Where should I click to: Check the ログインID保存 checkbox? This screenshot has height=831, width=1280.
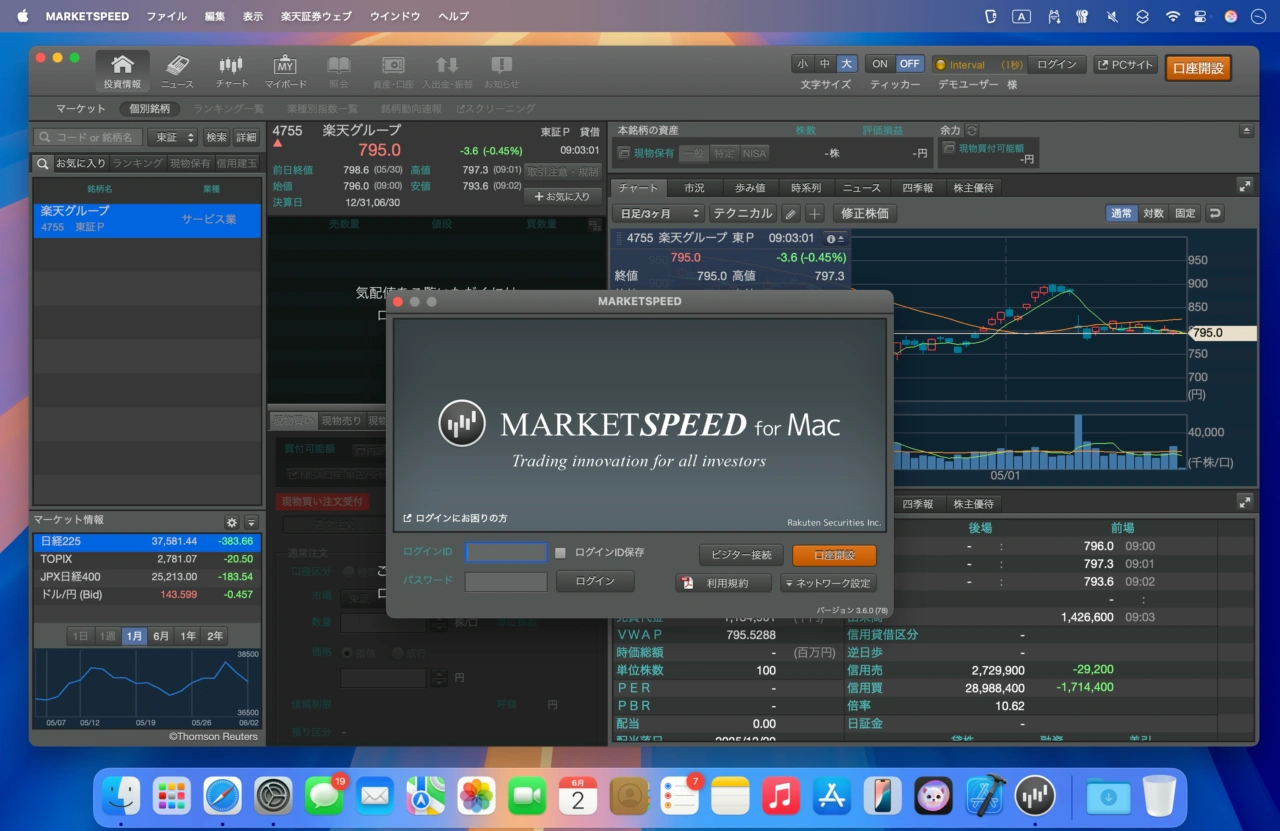click(561, 553)
